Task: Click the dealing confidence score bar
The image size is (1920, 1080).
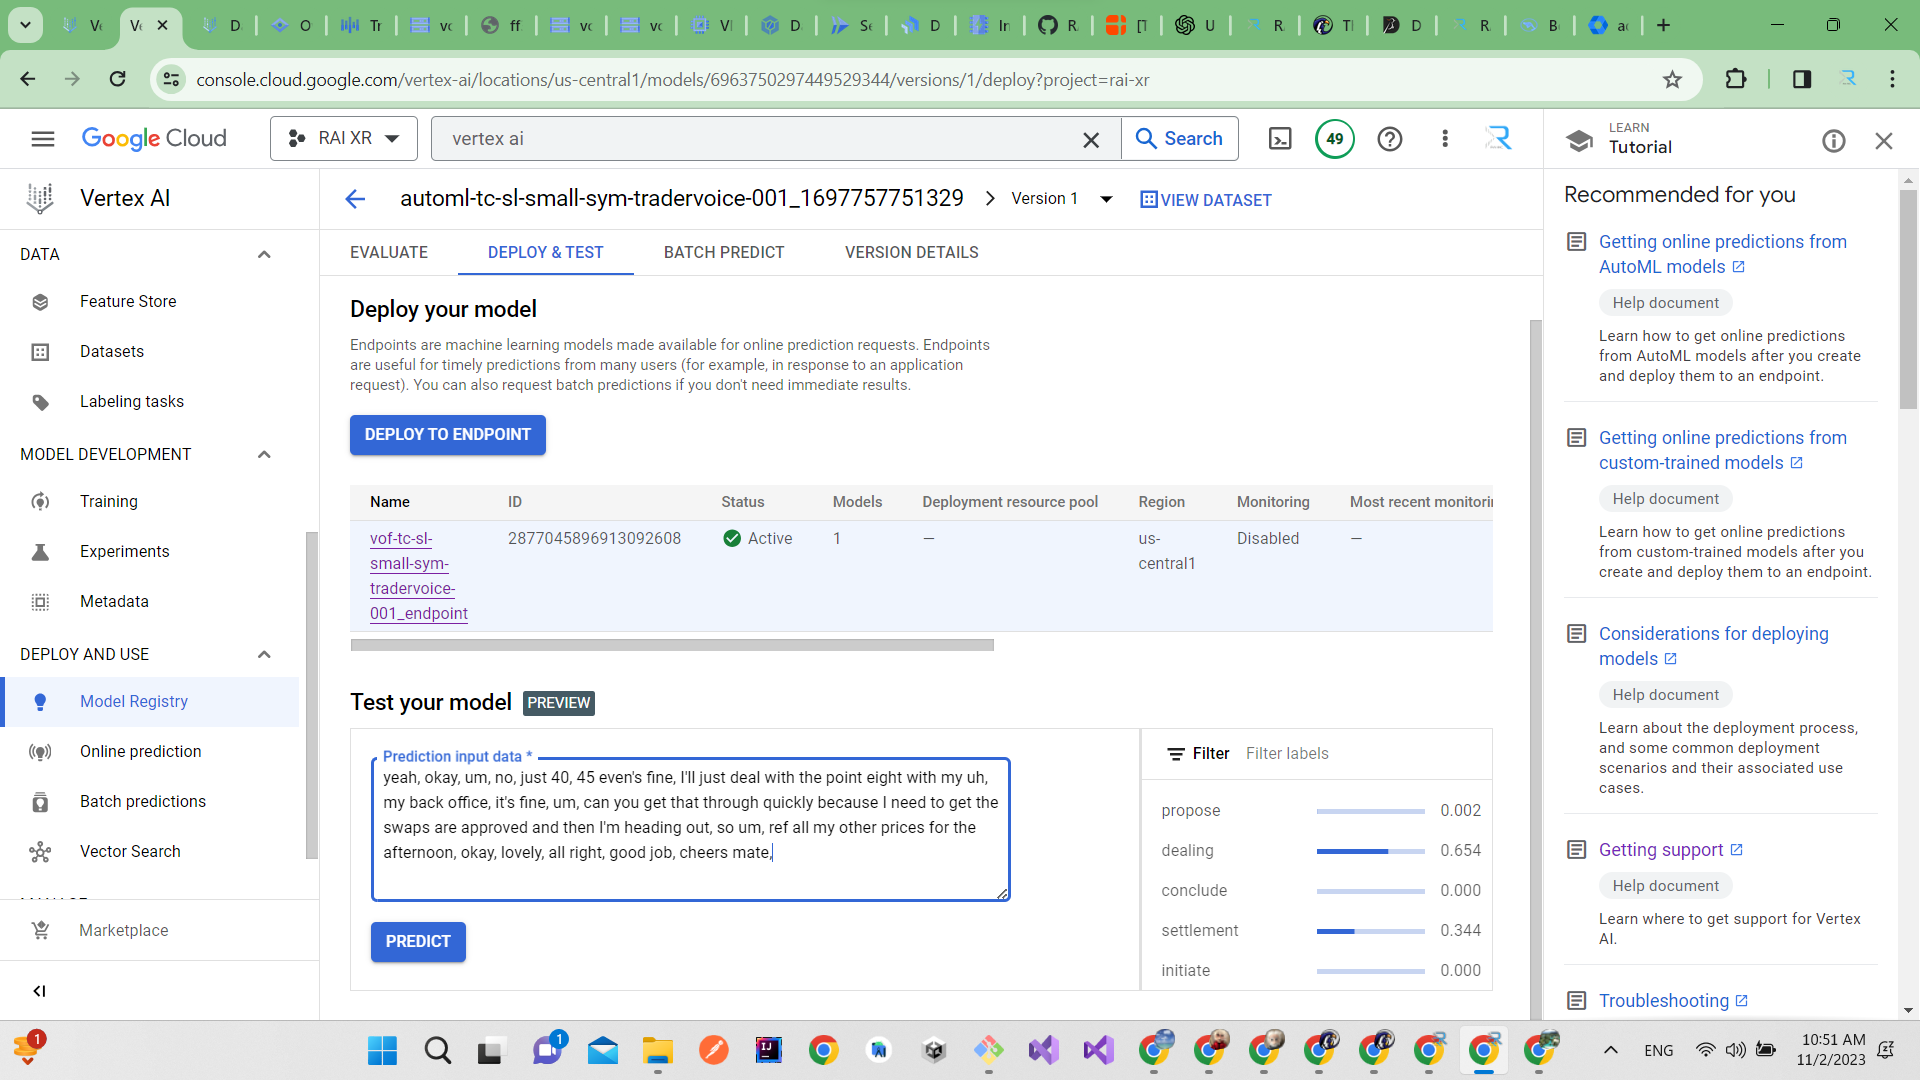Action: point(1371,851)
